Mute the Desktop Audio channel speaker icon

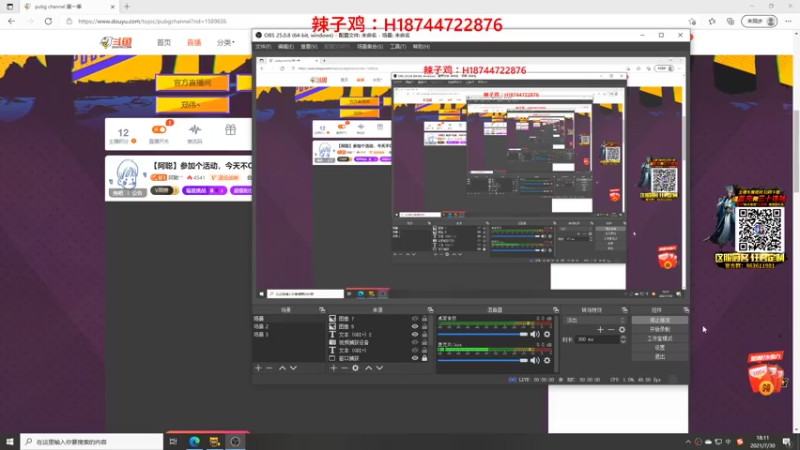(x=535, y=334)
